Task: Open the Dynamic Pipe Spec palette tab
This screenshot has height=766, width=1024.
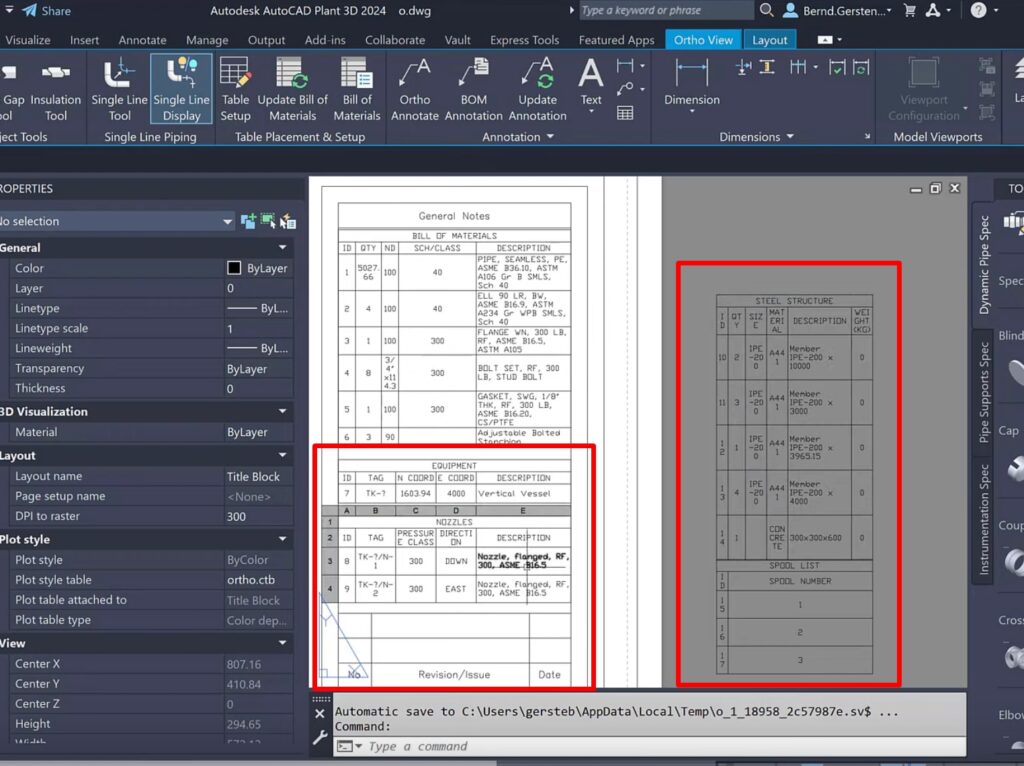Action: 985,265
